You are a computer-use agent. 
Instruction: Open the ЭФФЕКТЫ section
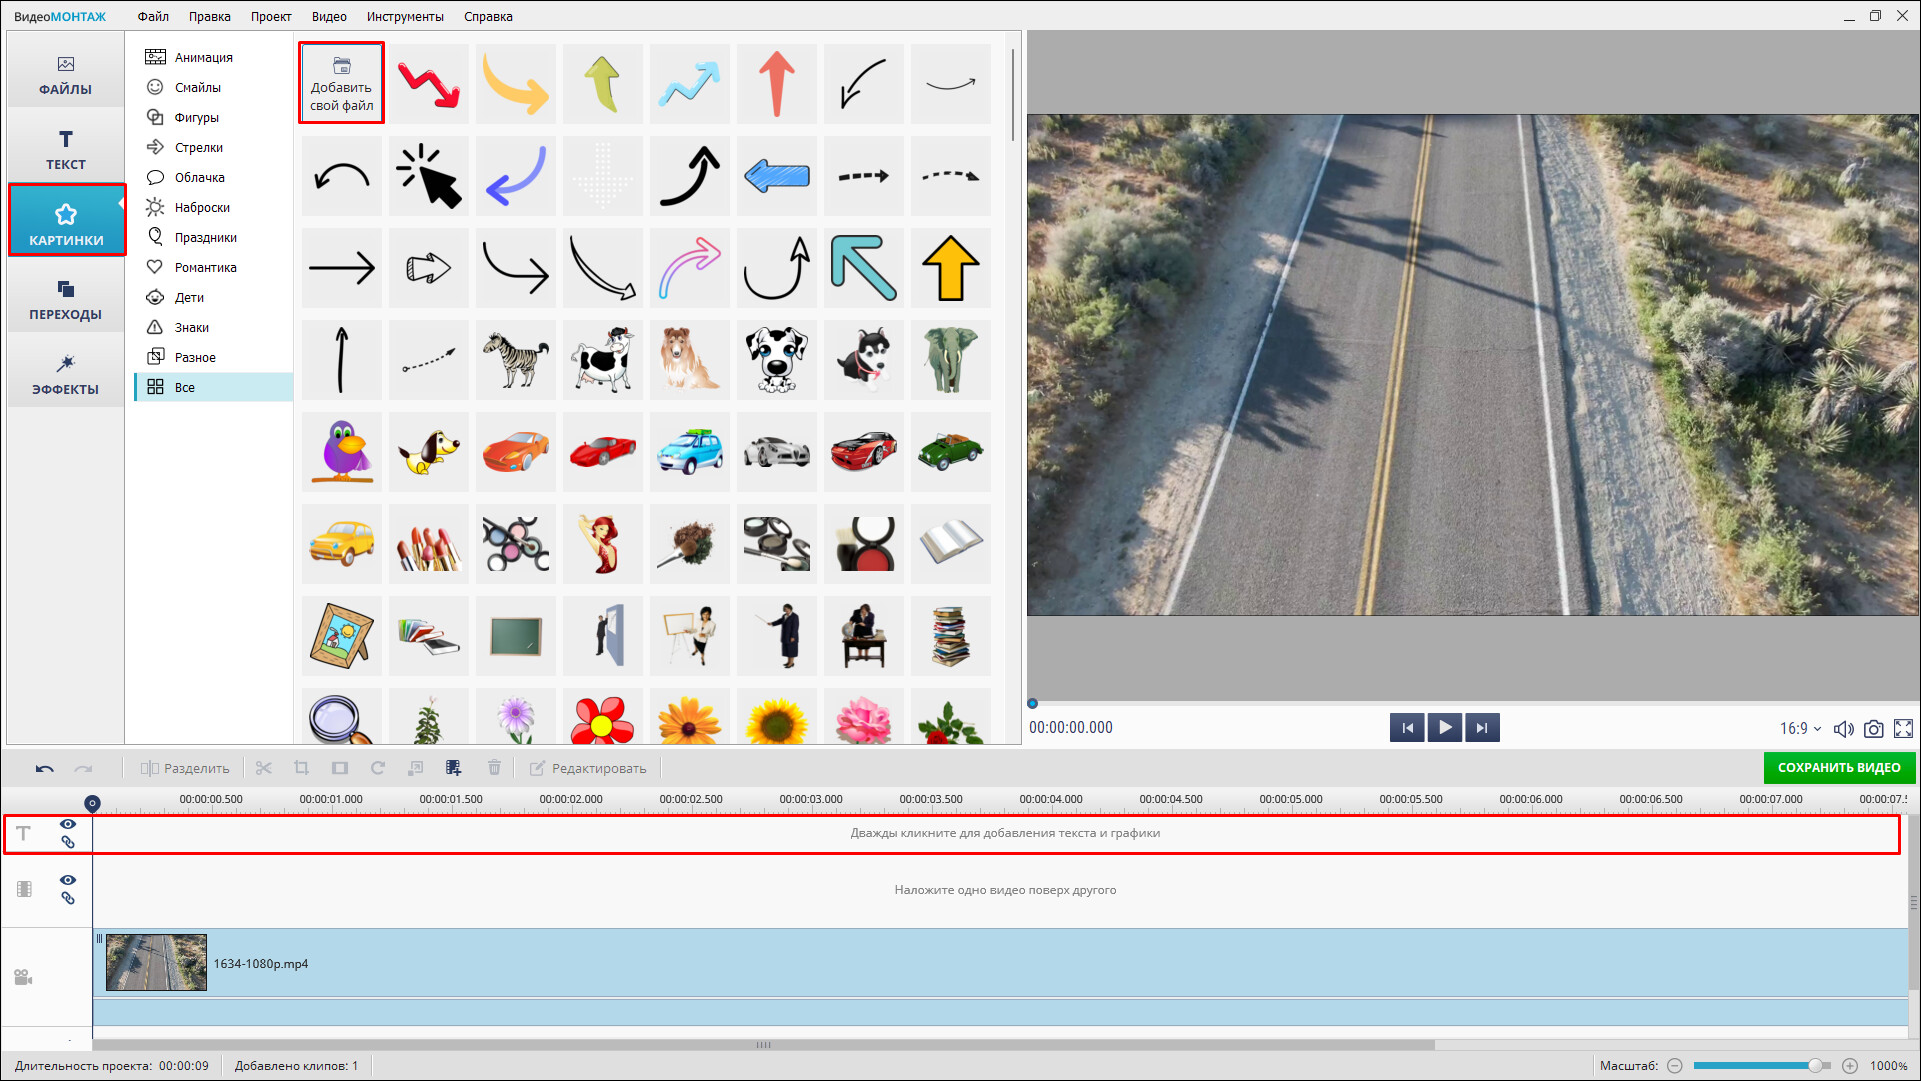[x=66, y=375]
